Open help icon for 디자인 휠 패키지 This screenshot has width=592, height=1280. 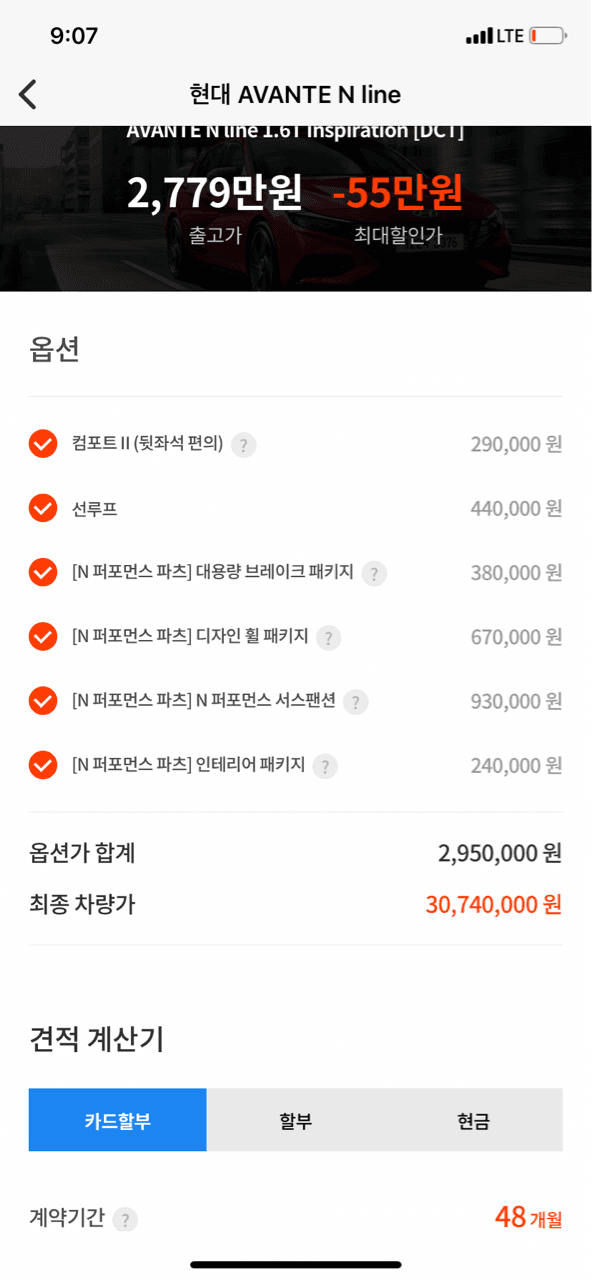point(327,637)
